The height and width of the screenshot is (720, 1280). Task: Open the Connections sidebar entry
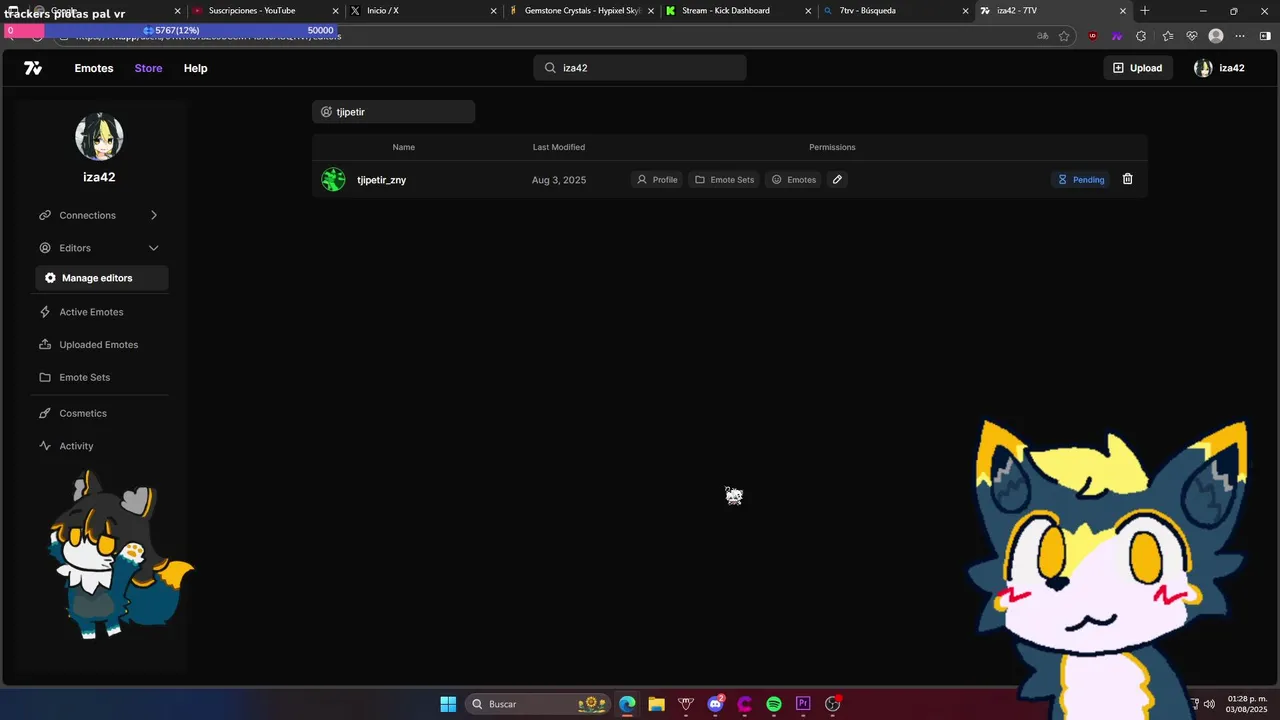click(99, 215)
